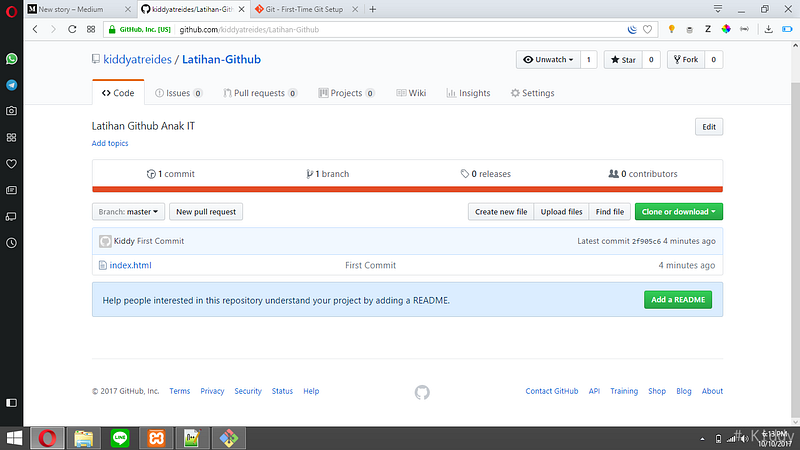This screenshot has height=450, width=800.
Task: View 1 branch list
Action: 328,174
